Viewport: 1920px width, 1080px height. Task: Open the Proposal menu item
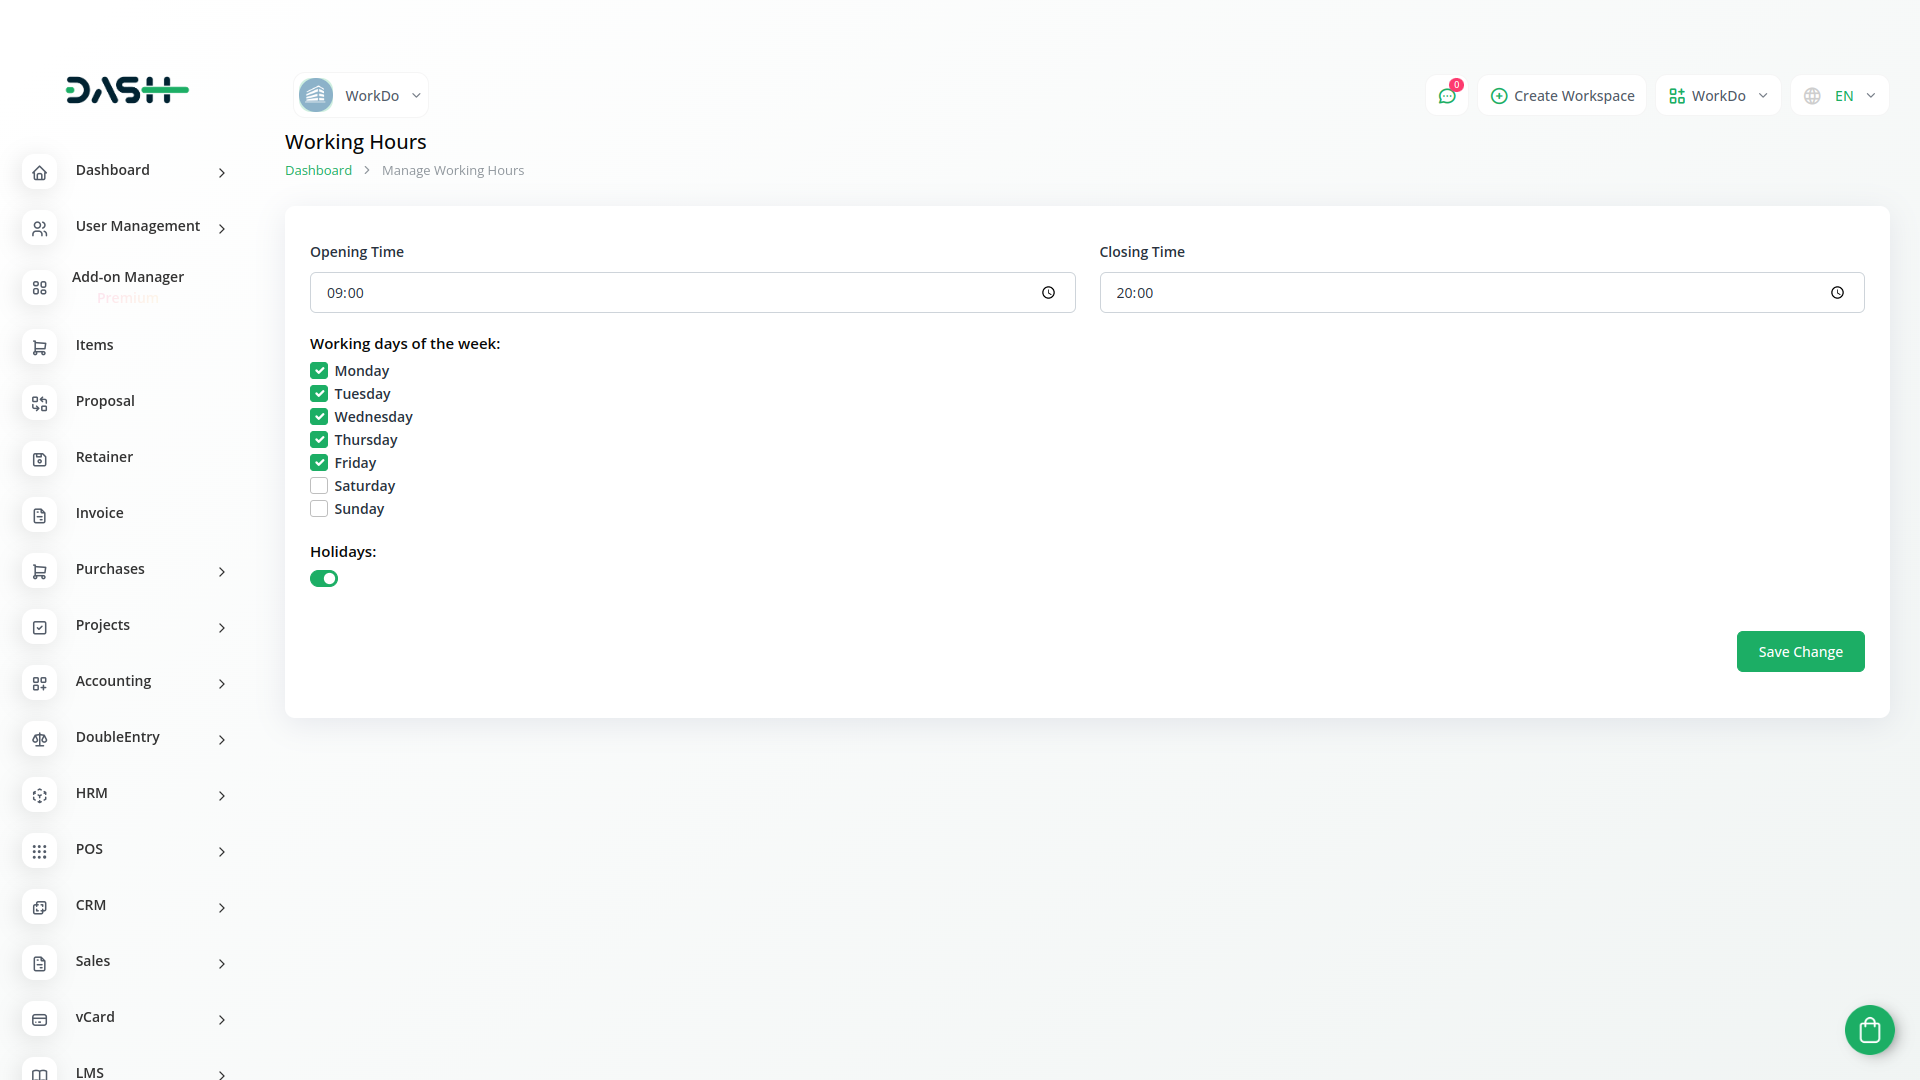coord(105,401)
